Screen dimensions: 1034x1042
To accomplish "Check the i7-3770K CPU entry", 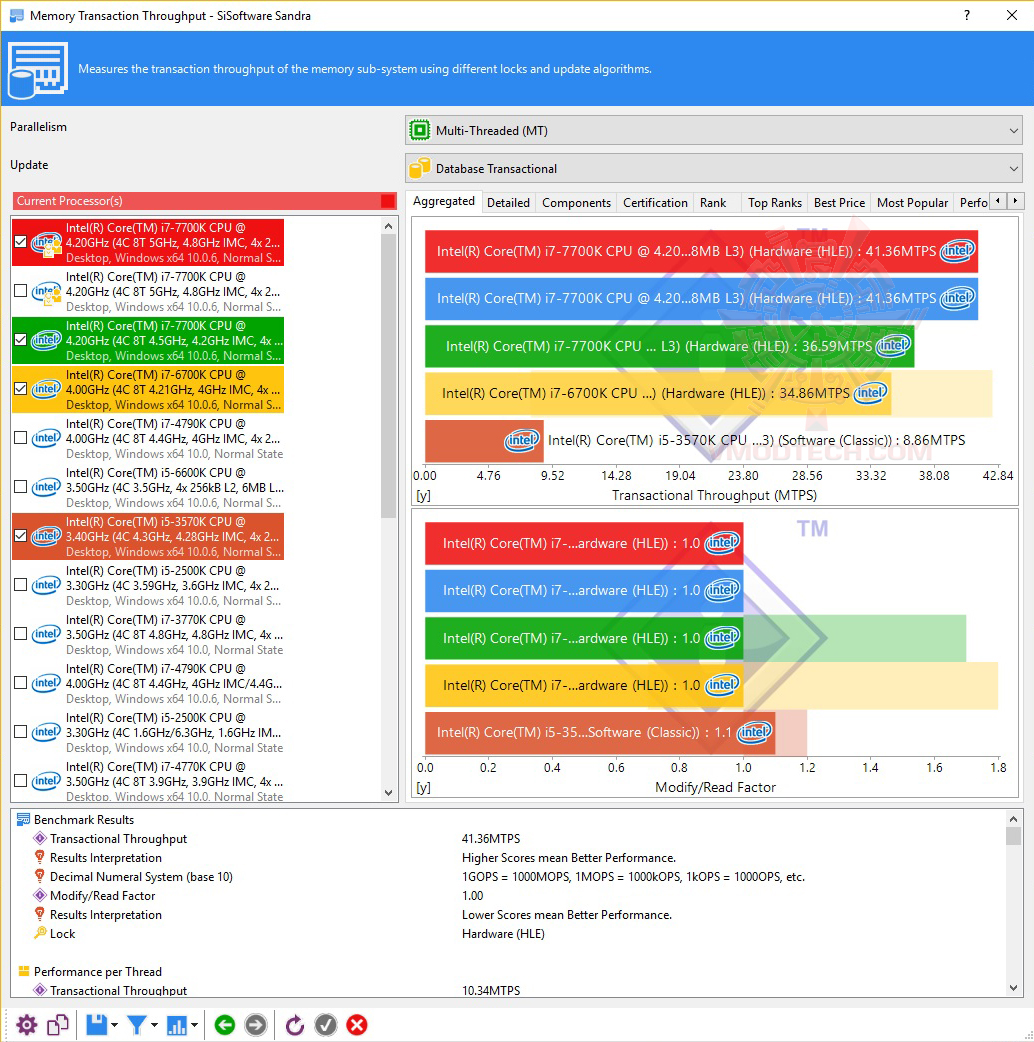I will tap(21, 634).
